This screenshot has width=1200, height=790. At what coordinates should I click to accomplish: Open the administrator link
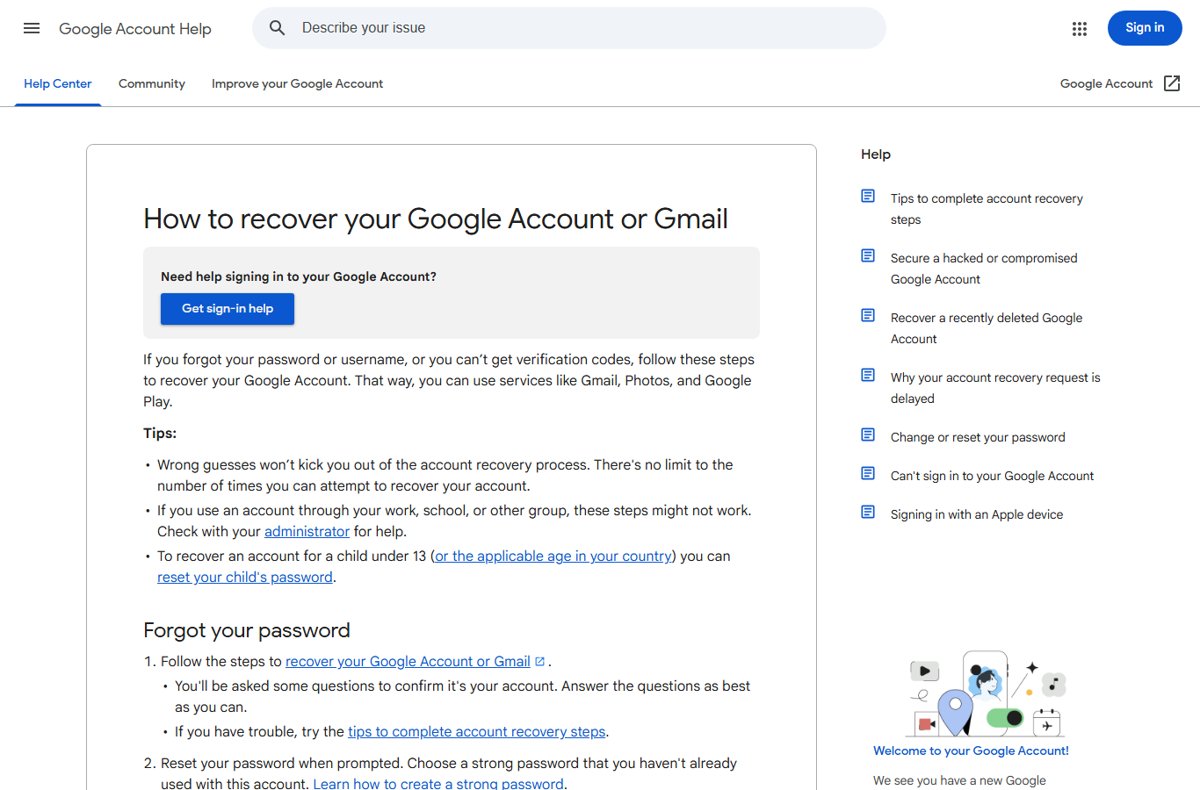307,531
